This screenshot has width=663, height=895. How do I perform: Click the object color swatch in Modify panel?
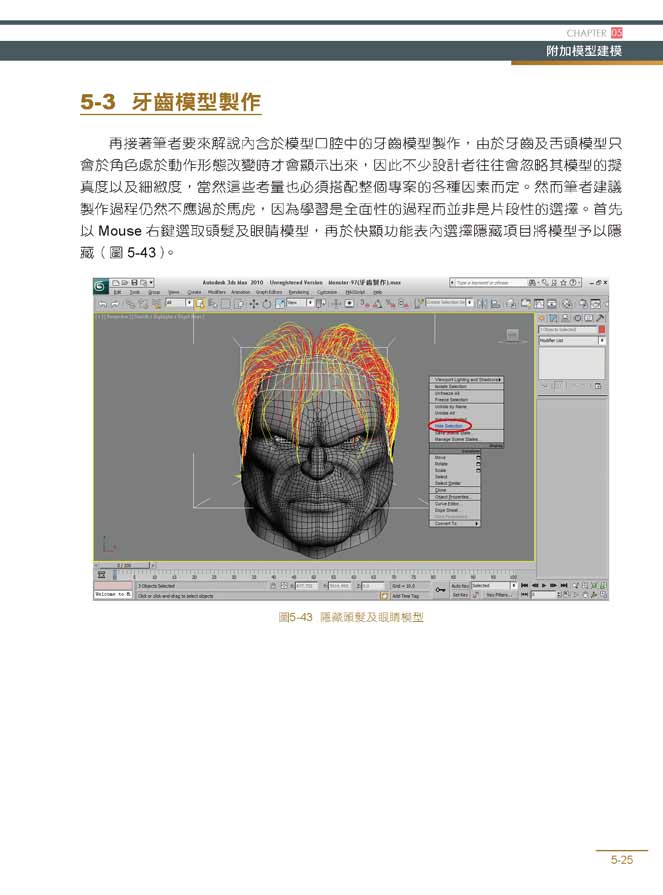[x=601, y=330]
